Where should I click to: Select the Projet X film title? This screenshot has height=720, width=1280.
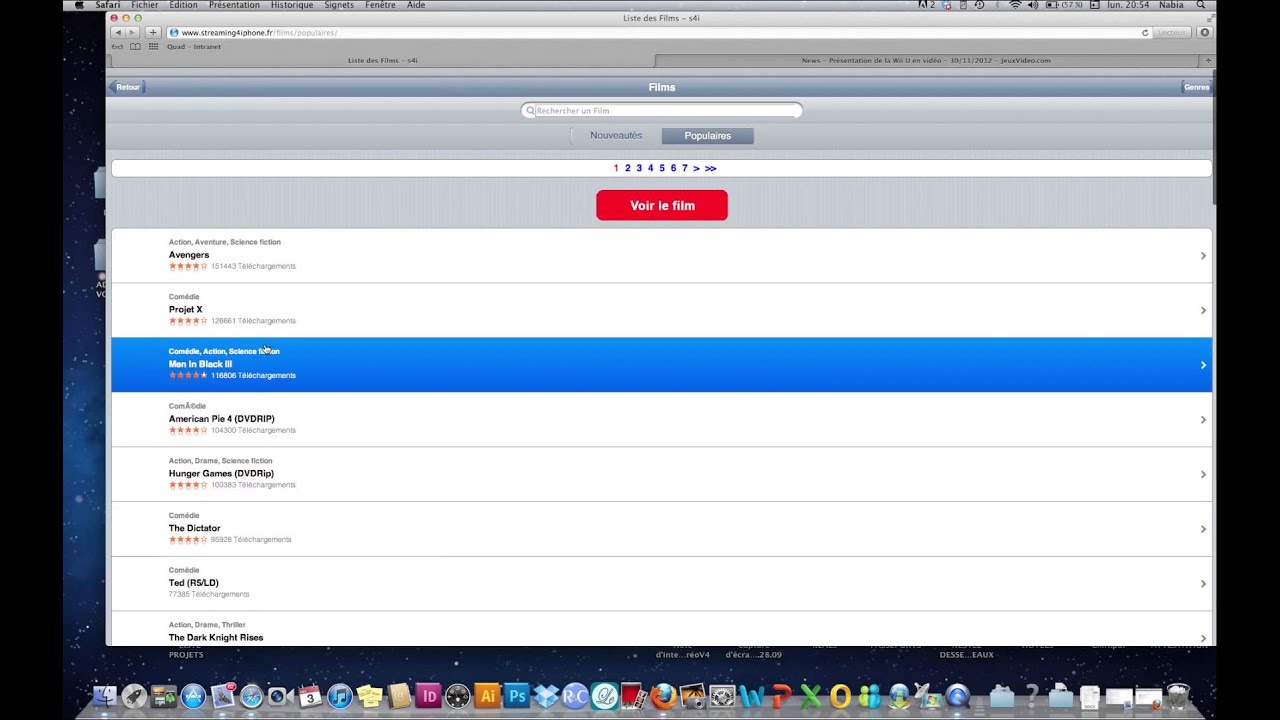click(x=185, y=310)
